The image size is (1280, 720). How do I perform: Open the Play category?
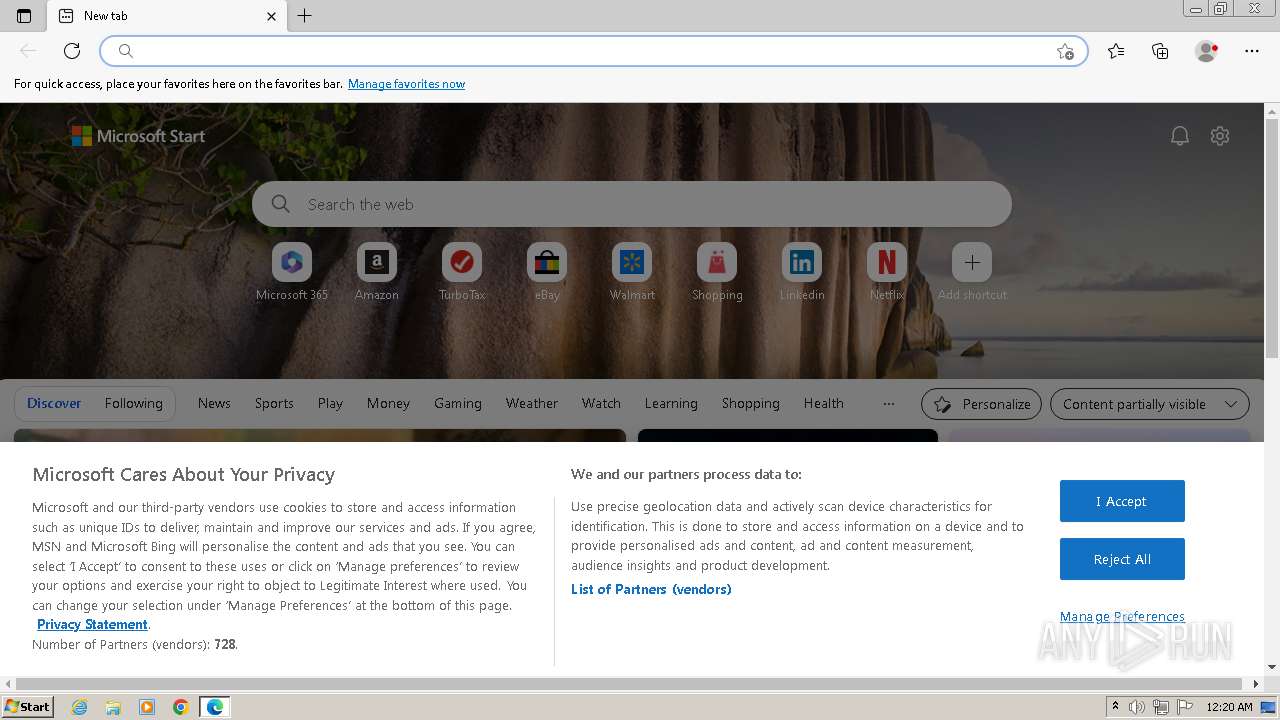[330, 403]
